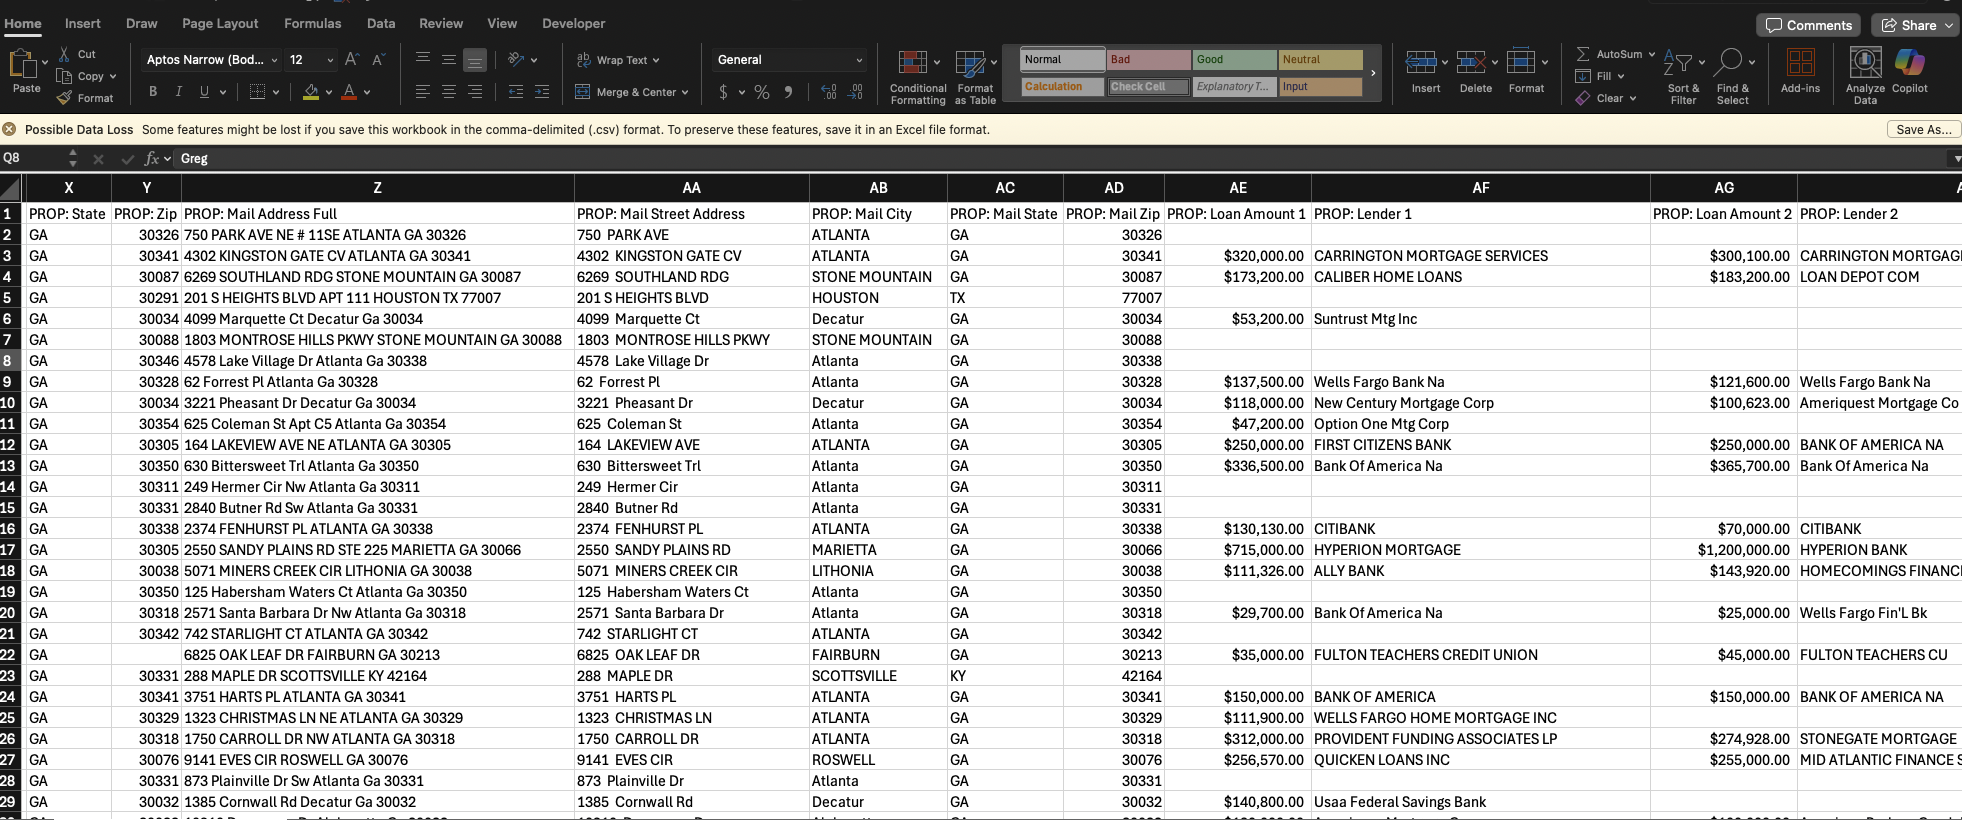1962x820 pixels.
Task: Open the View tab
Action: [x=502, y=23]
